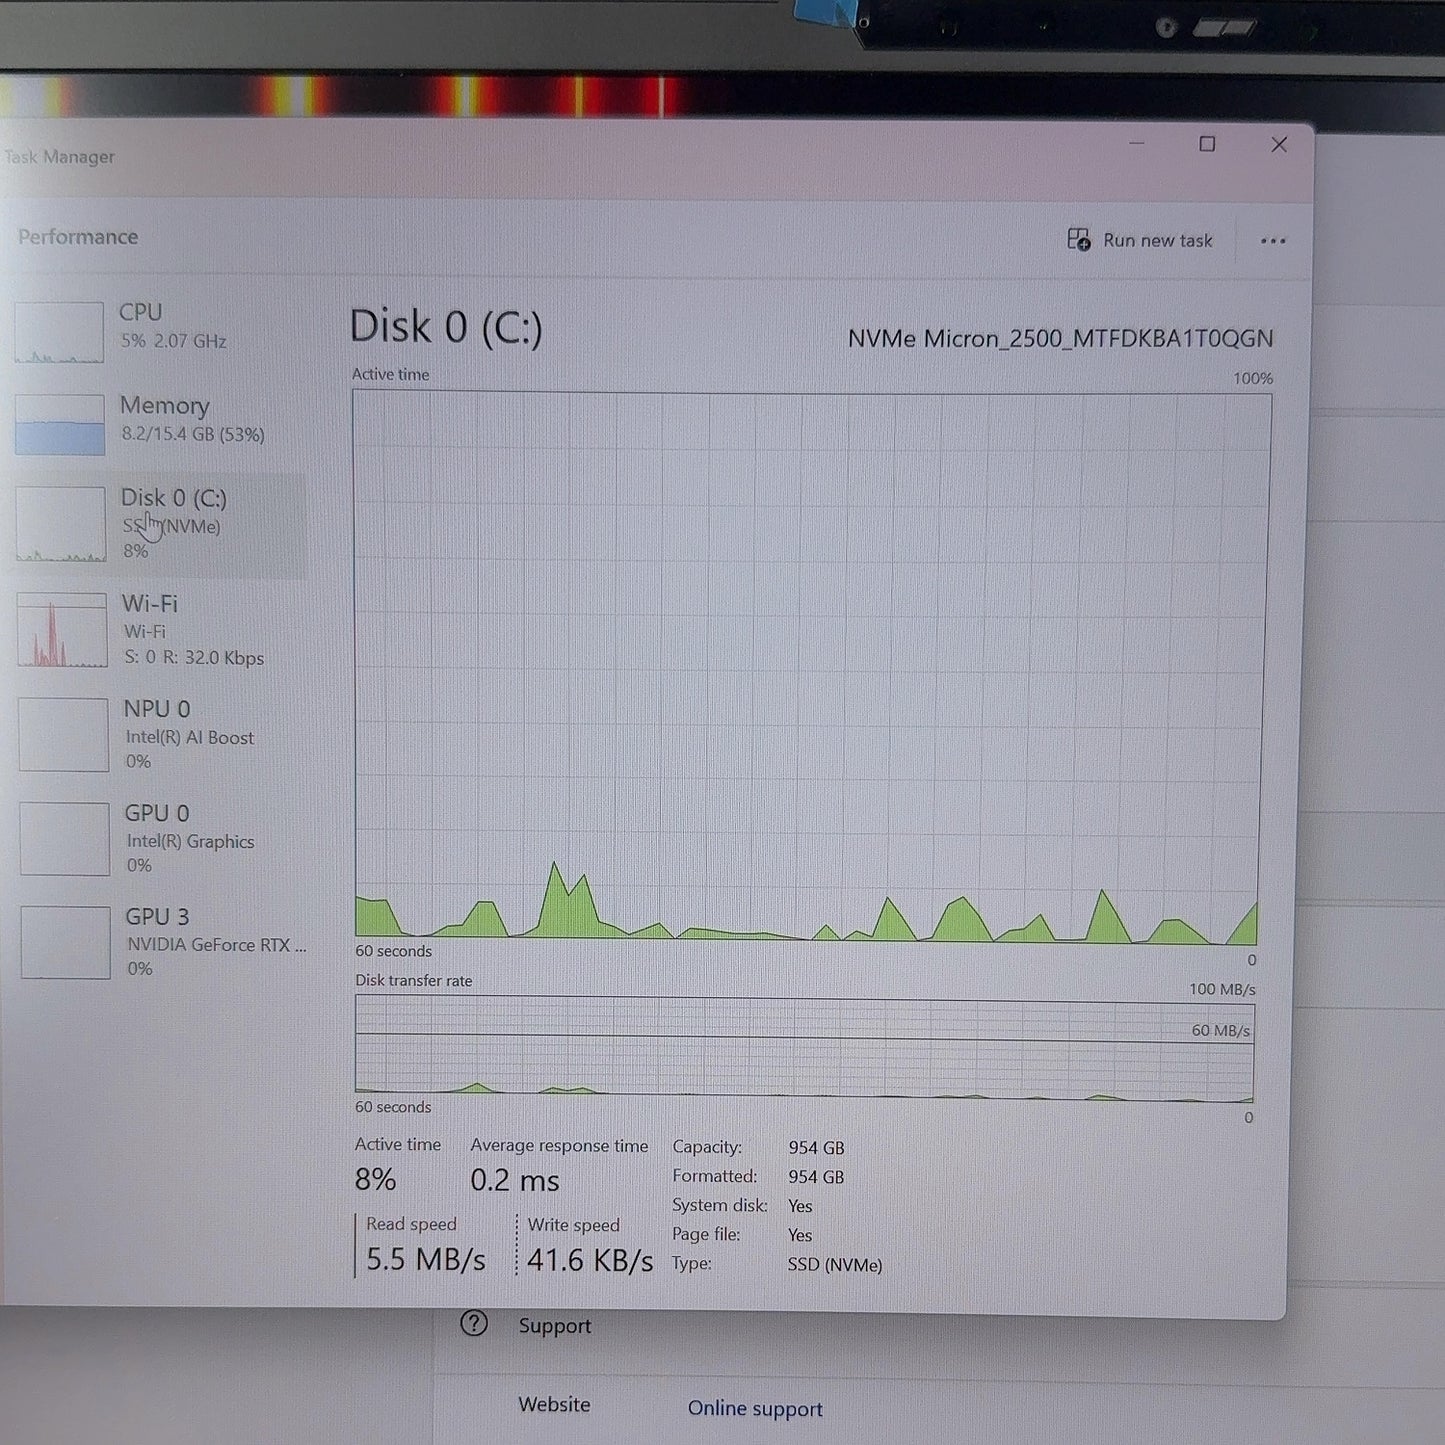Screen dimensions: 1445x1445
Task: Minimize the Task Manager window
Action: point(1137,144)
